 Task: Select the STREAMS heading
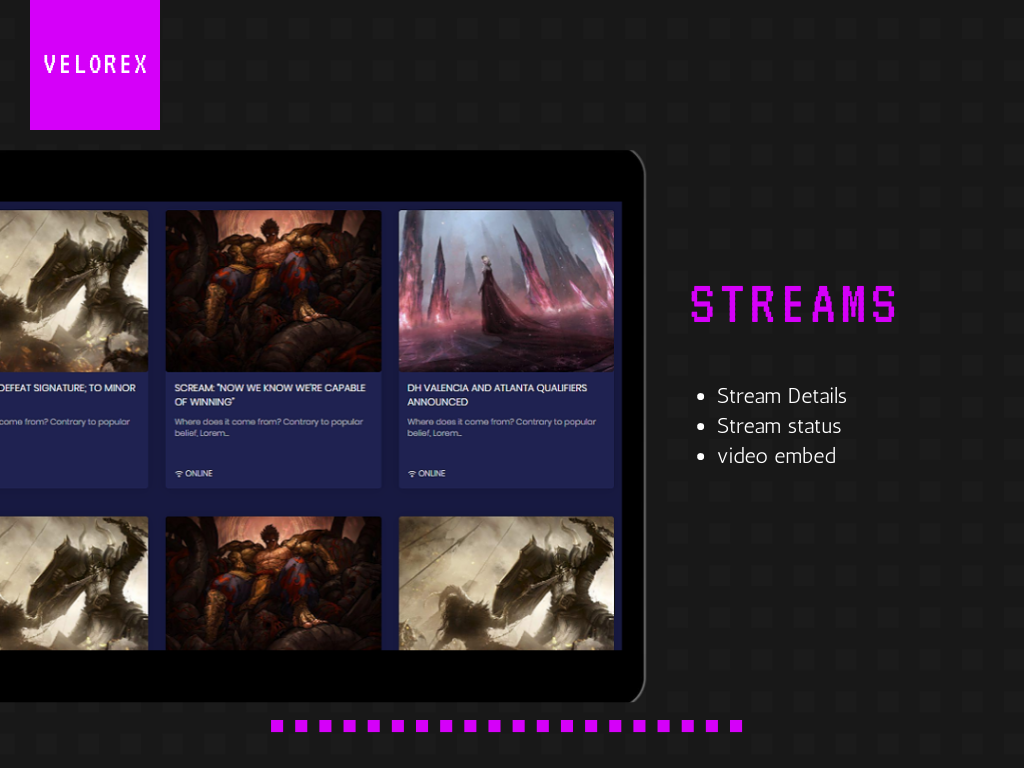[x=793, y=305]
